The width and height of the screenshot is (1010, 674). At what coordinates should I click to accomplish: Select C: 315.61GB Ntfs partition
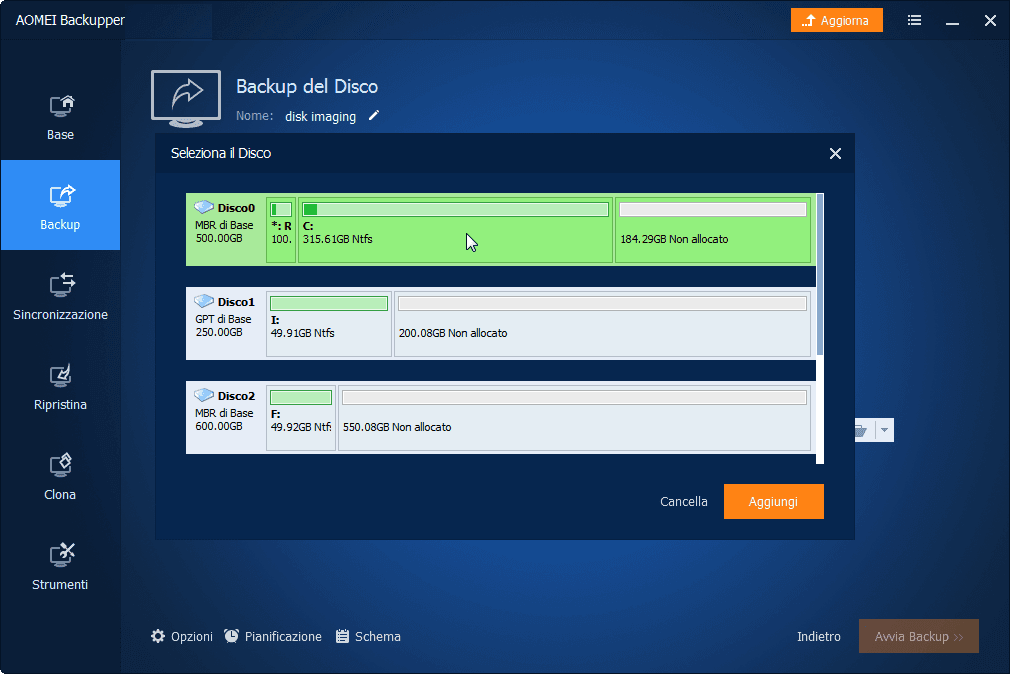click(455, 230)
